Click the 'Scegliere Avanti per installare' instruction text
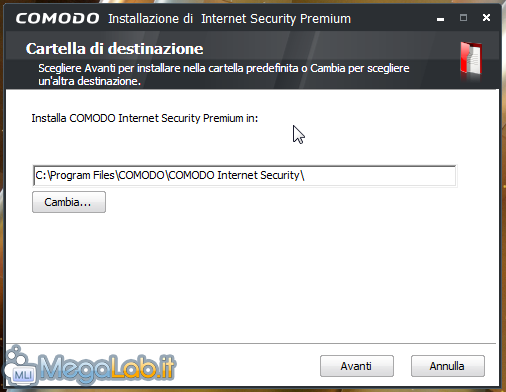 point(224,68)
